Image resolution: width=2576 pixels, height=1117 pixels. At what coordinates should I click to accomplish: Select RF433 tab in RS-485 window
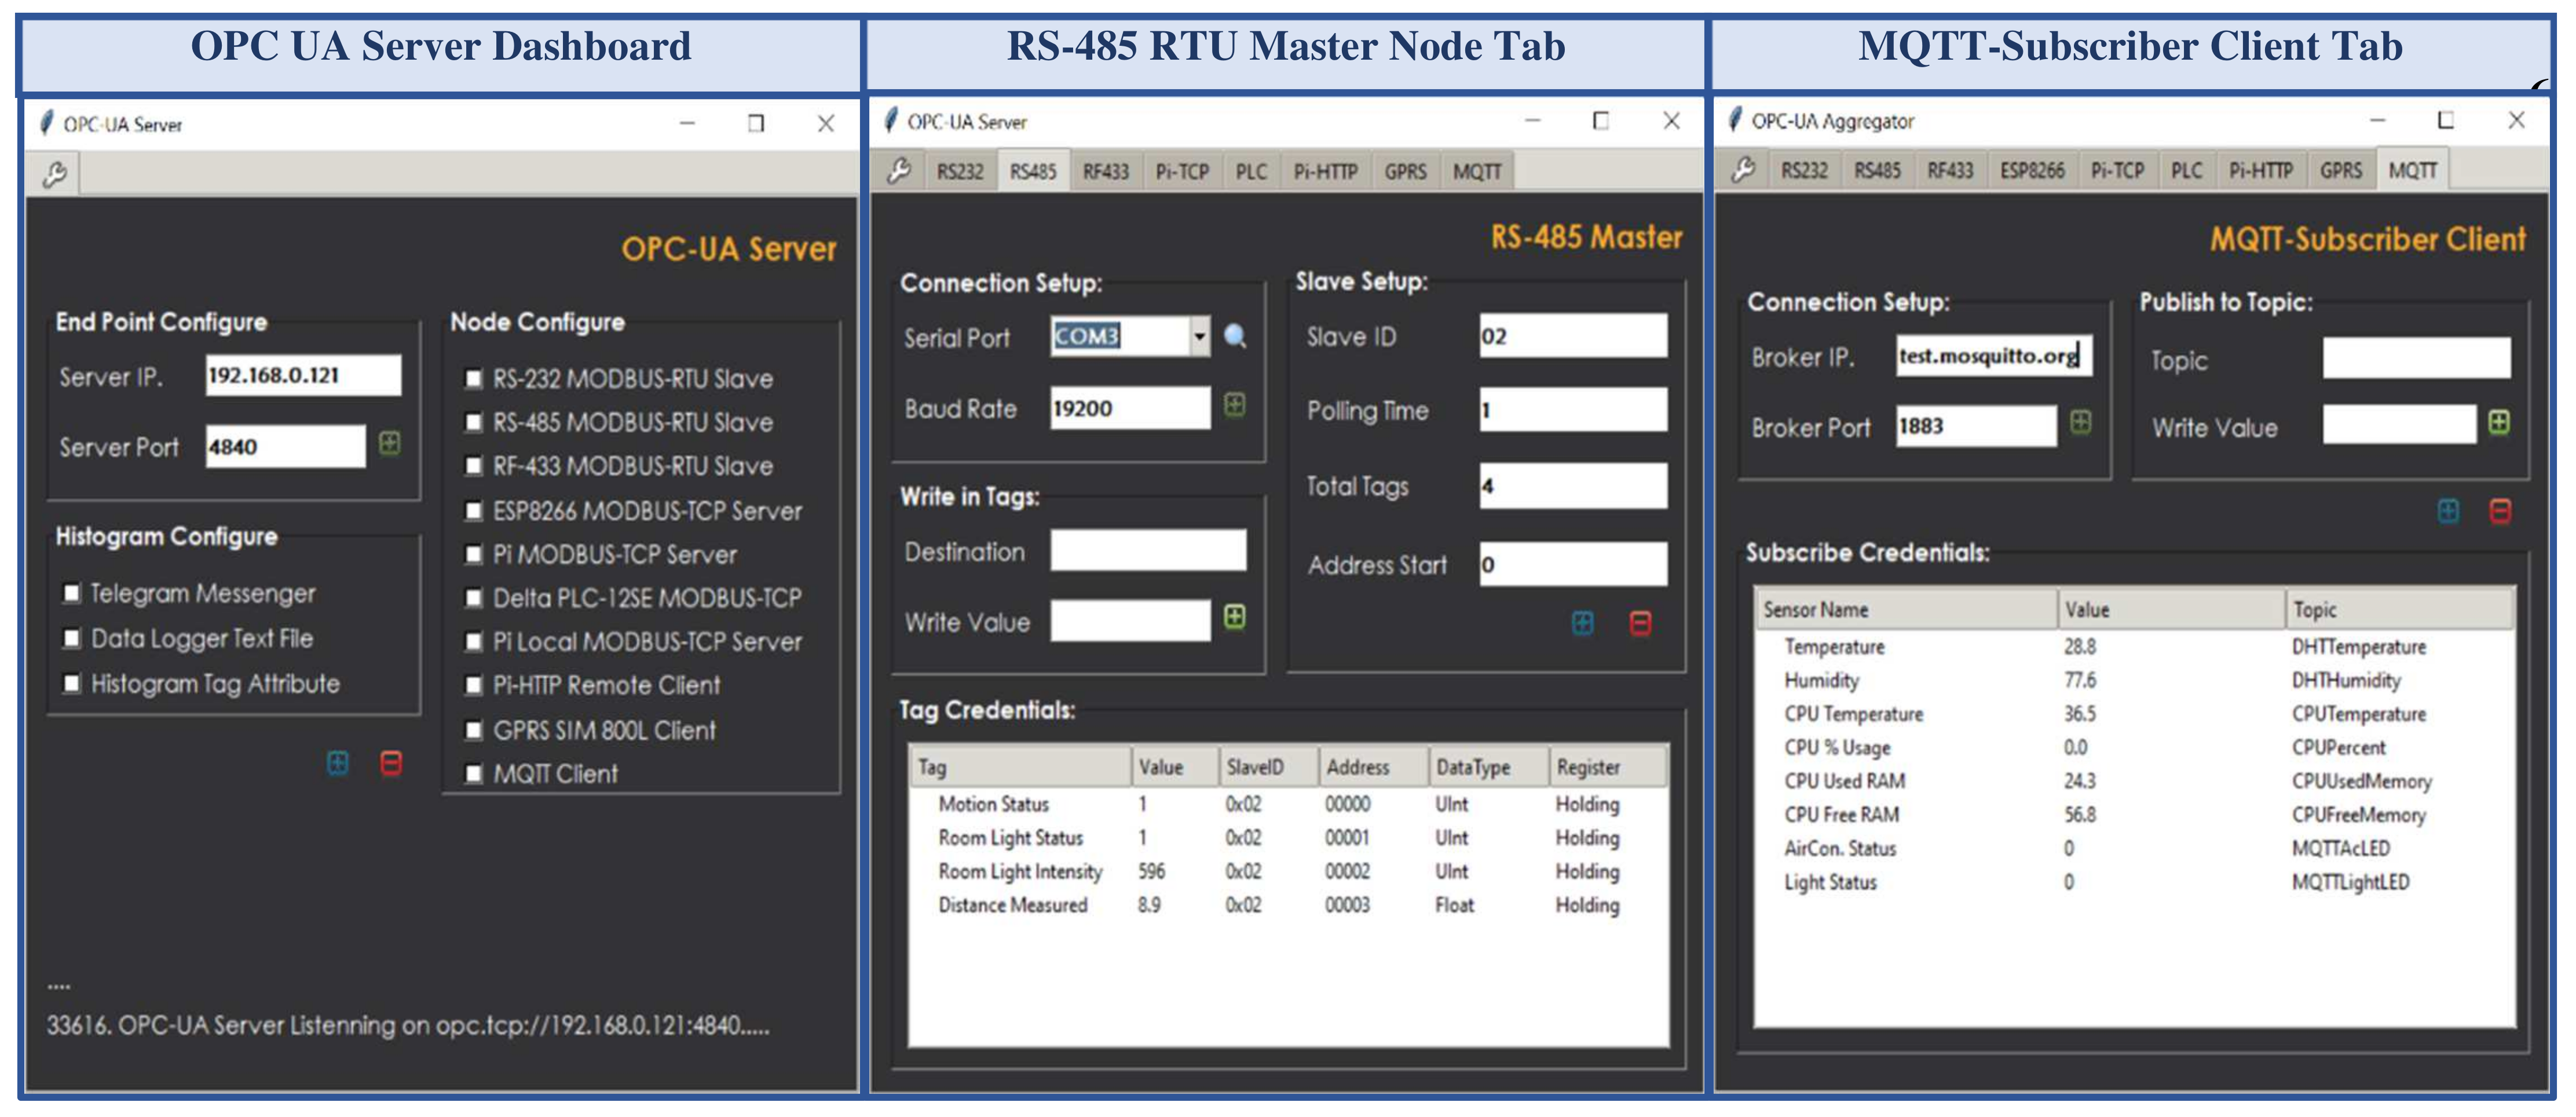tap(1106, 172)
